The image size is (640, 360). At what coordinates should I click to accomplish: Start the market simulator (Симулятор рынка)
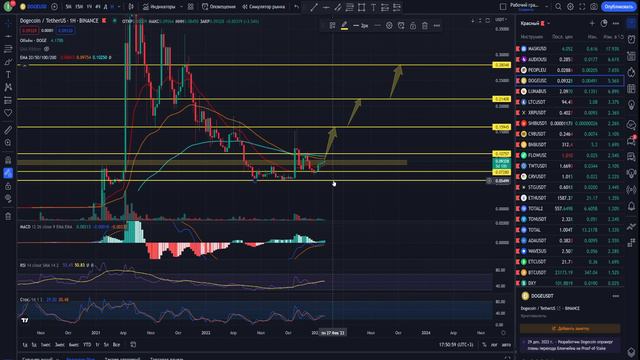tap(263, 7)
